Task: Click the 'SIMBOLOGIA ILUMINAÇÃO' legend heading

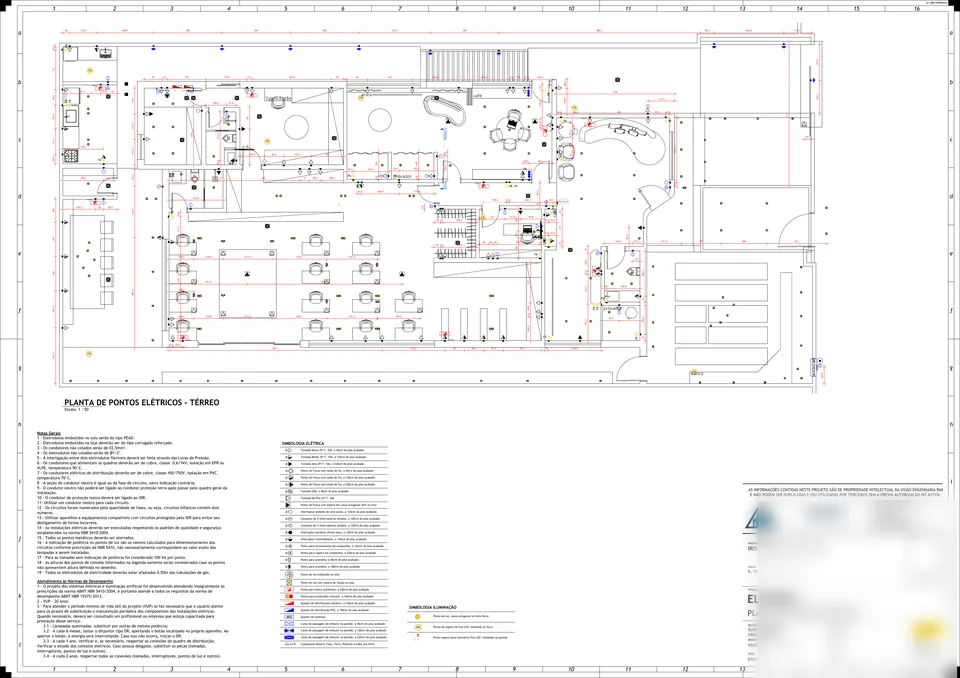Action: (x=432, y=608)
